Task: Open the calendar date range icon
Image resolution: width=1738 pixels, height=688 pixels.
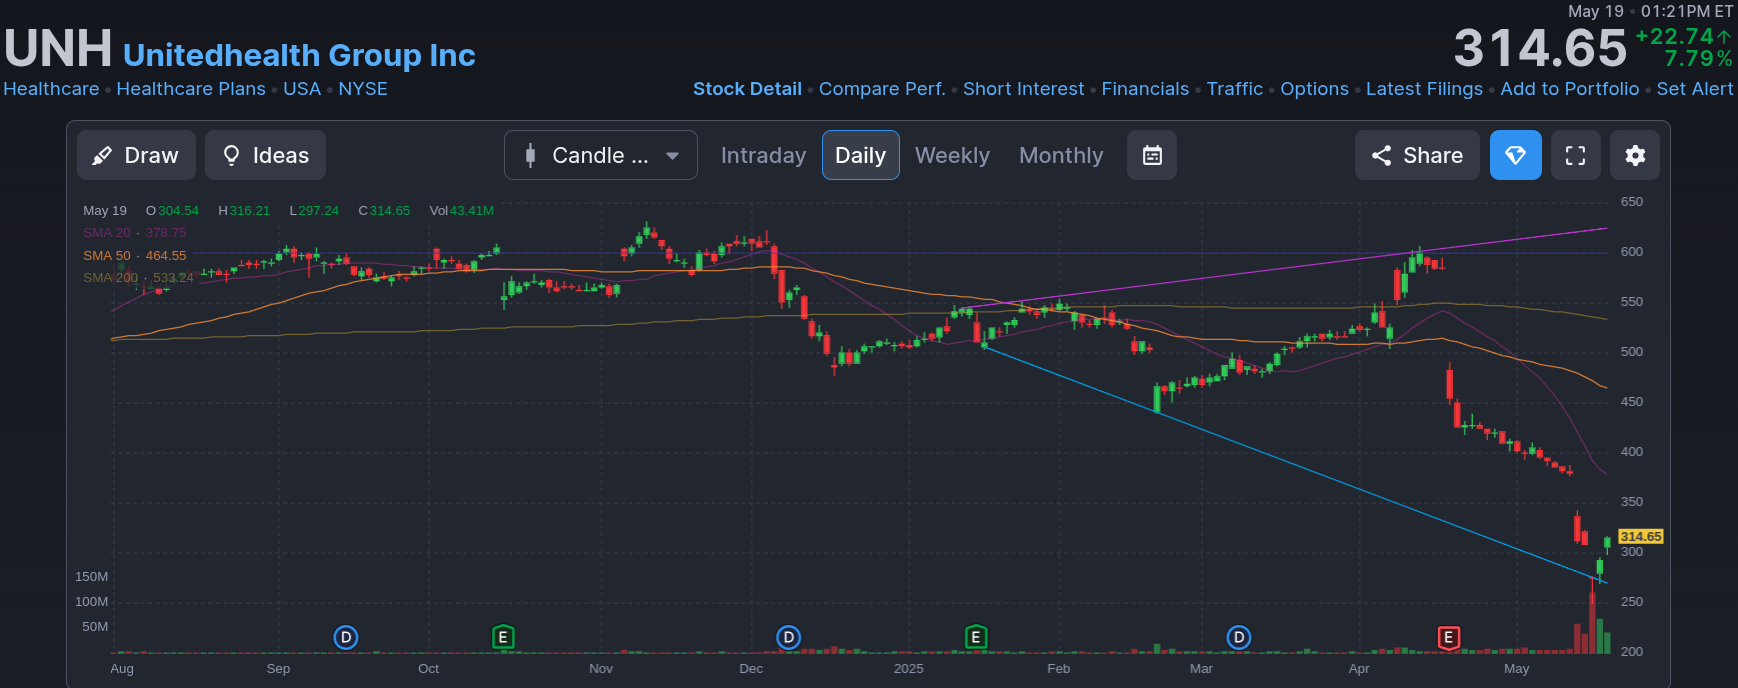Action: [x=1152, y=155]
